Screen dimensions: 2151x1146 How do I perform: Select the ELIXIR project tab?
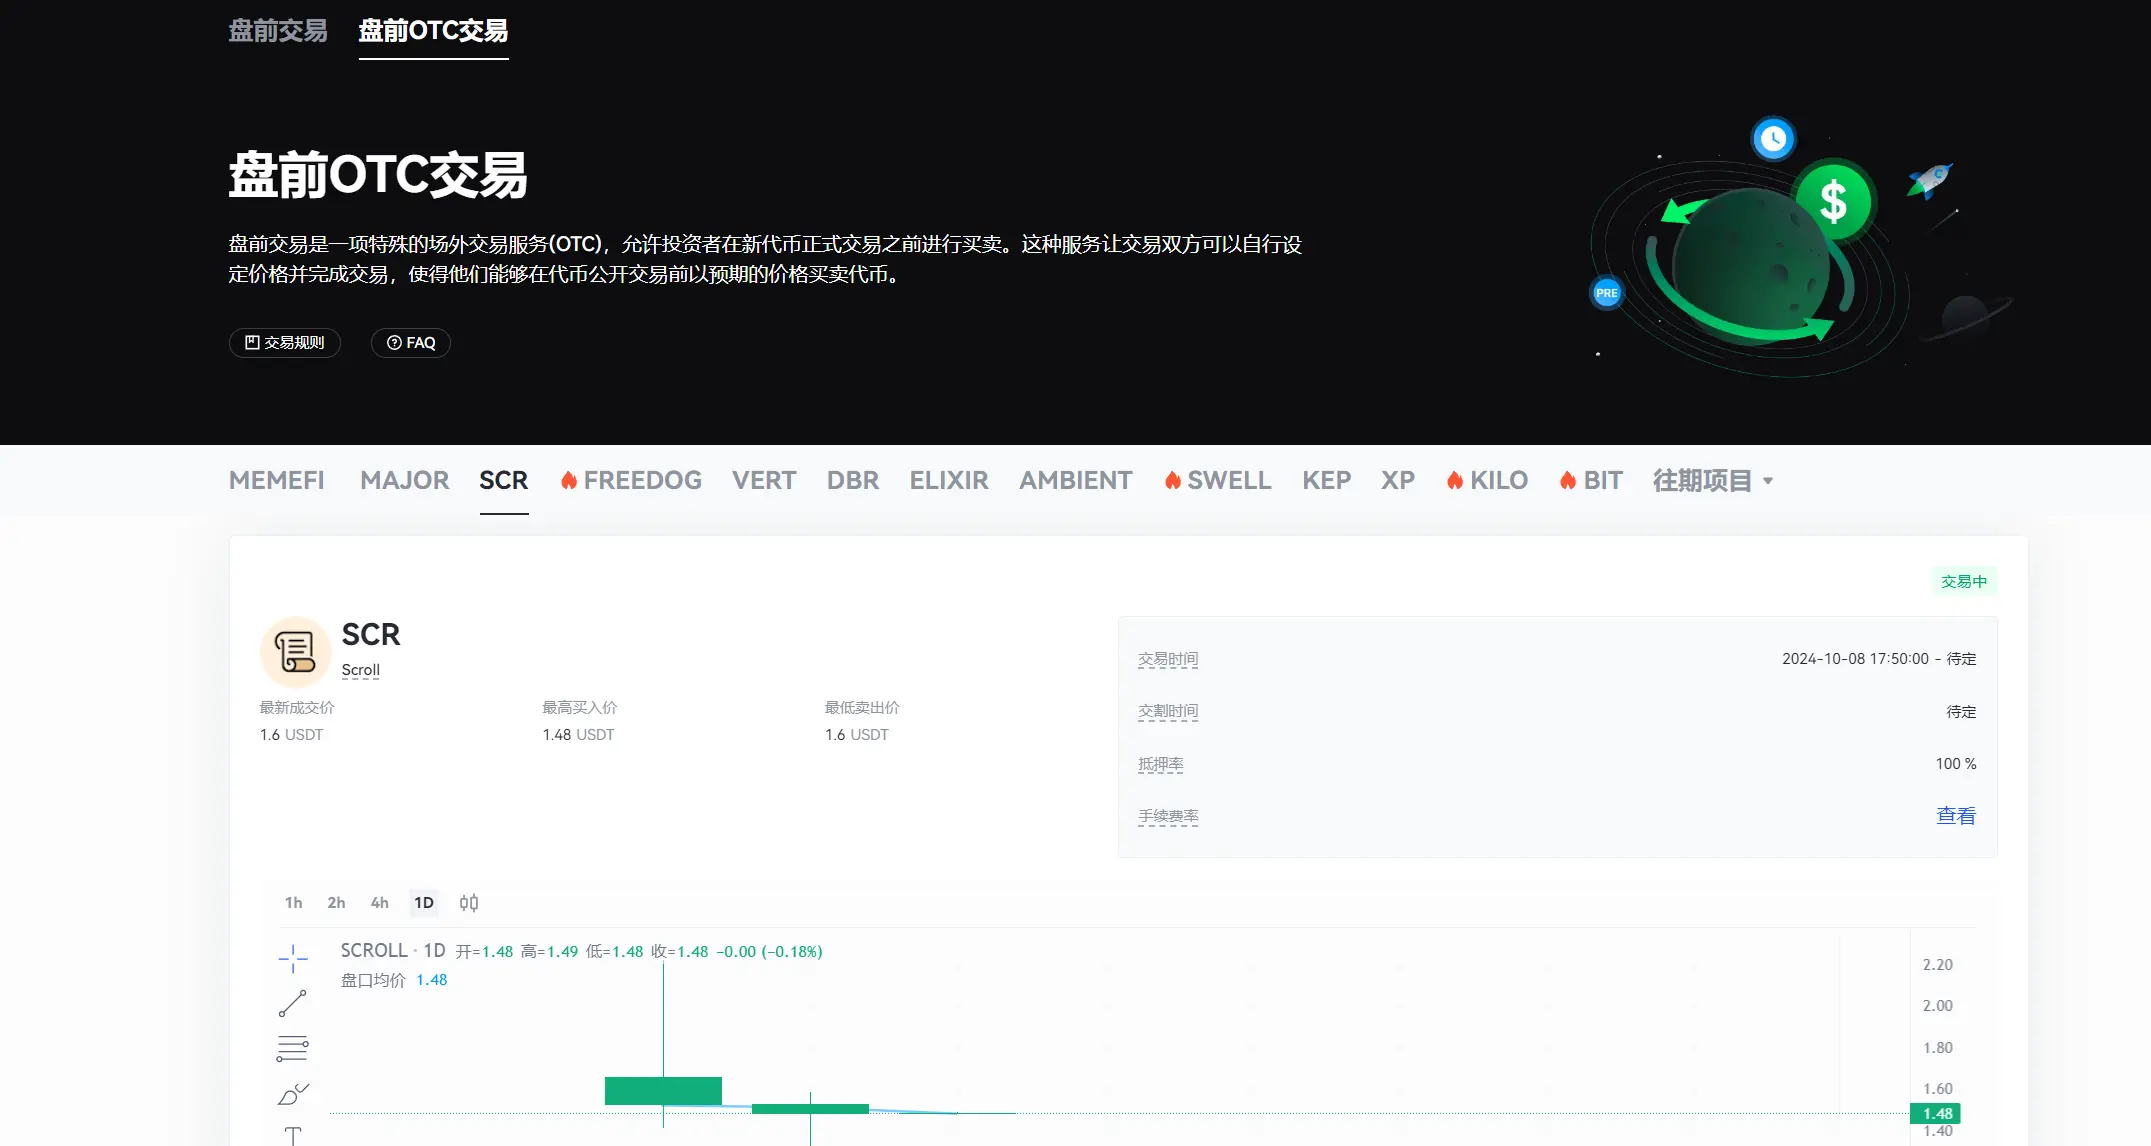[949, 481]
